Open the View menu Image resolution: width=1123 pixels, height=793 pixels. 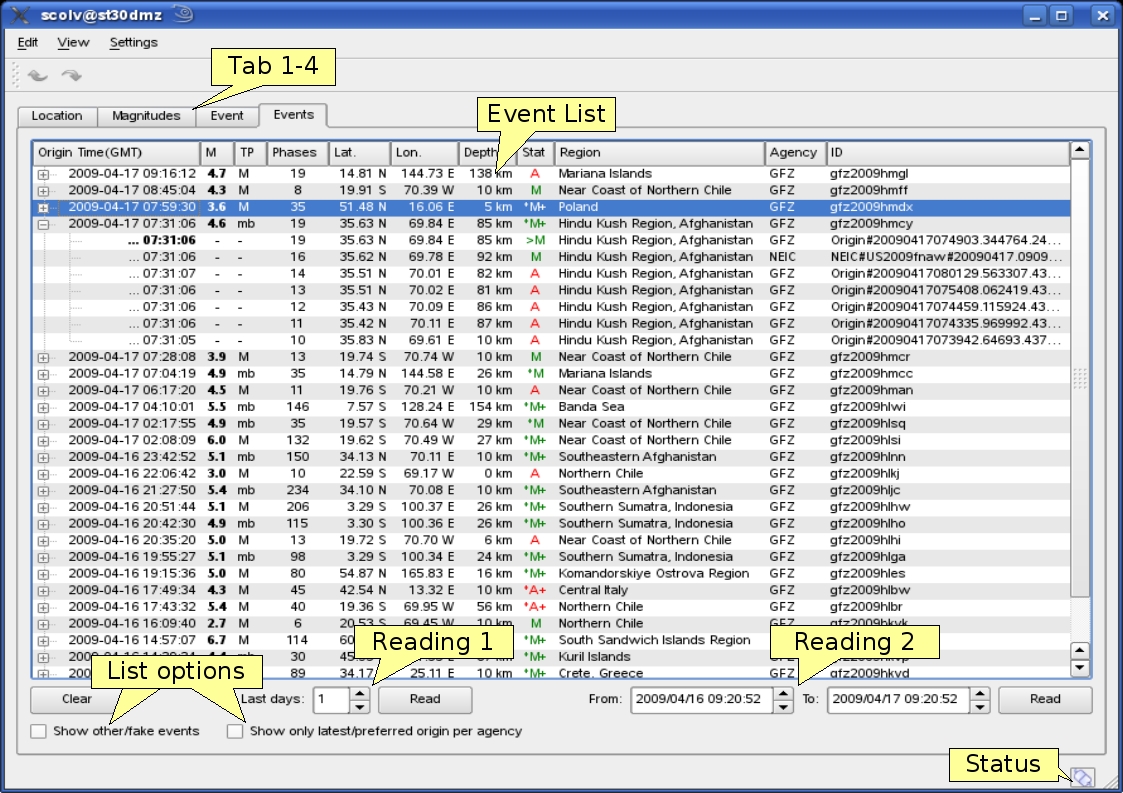[73, 42]
